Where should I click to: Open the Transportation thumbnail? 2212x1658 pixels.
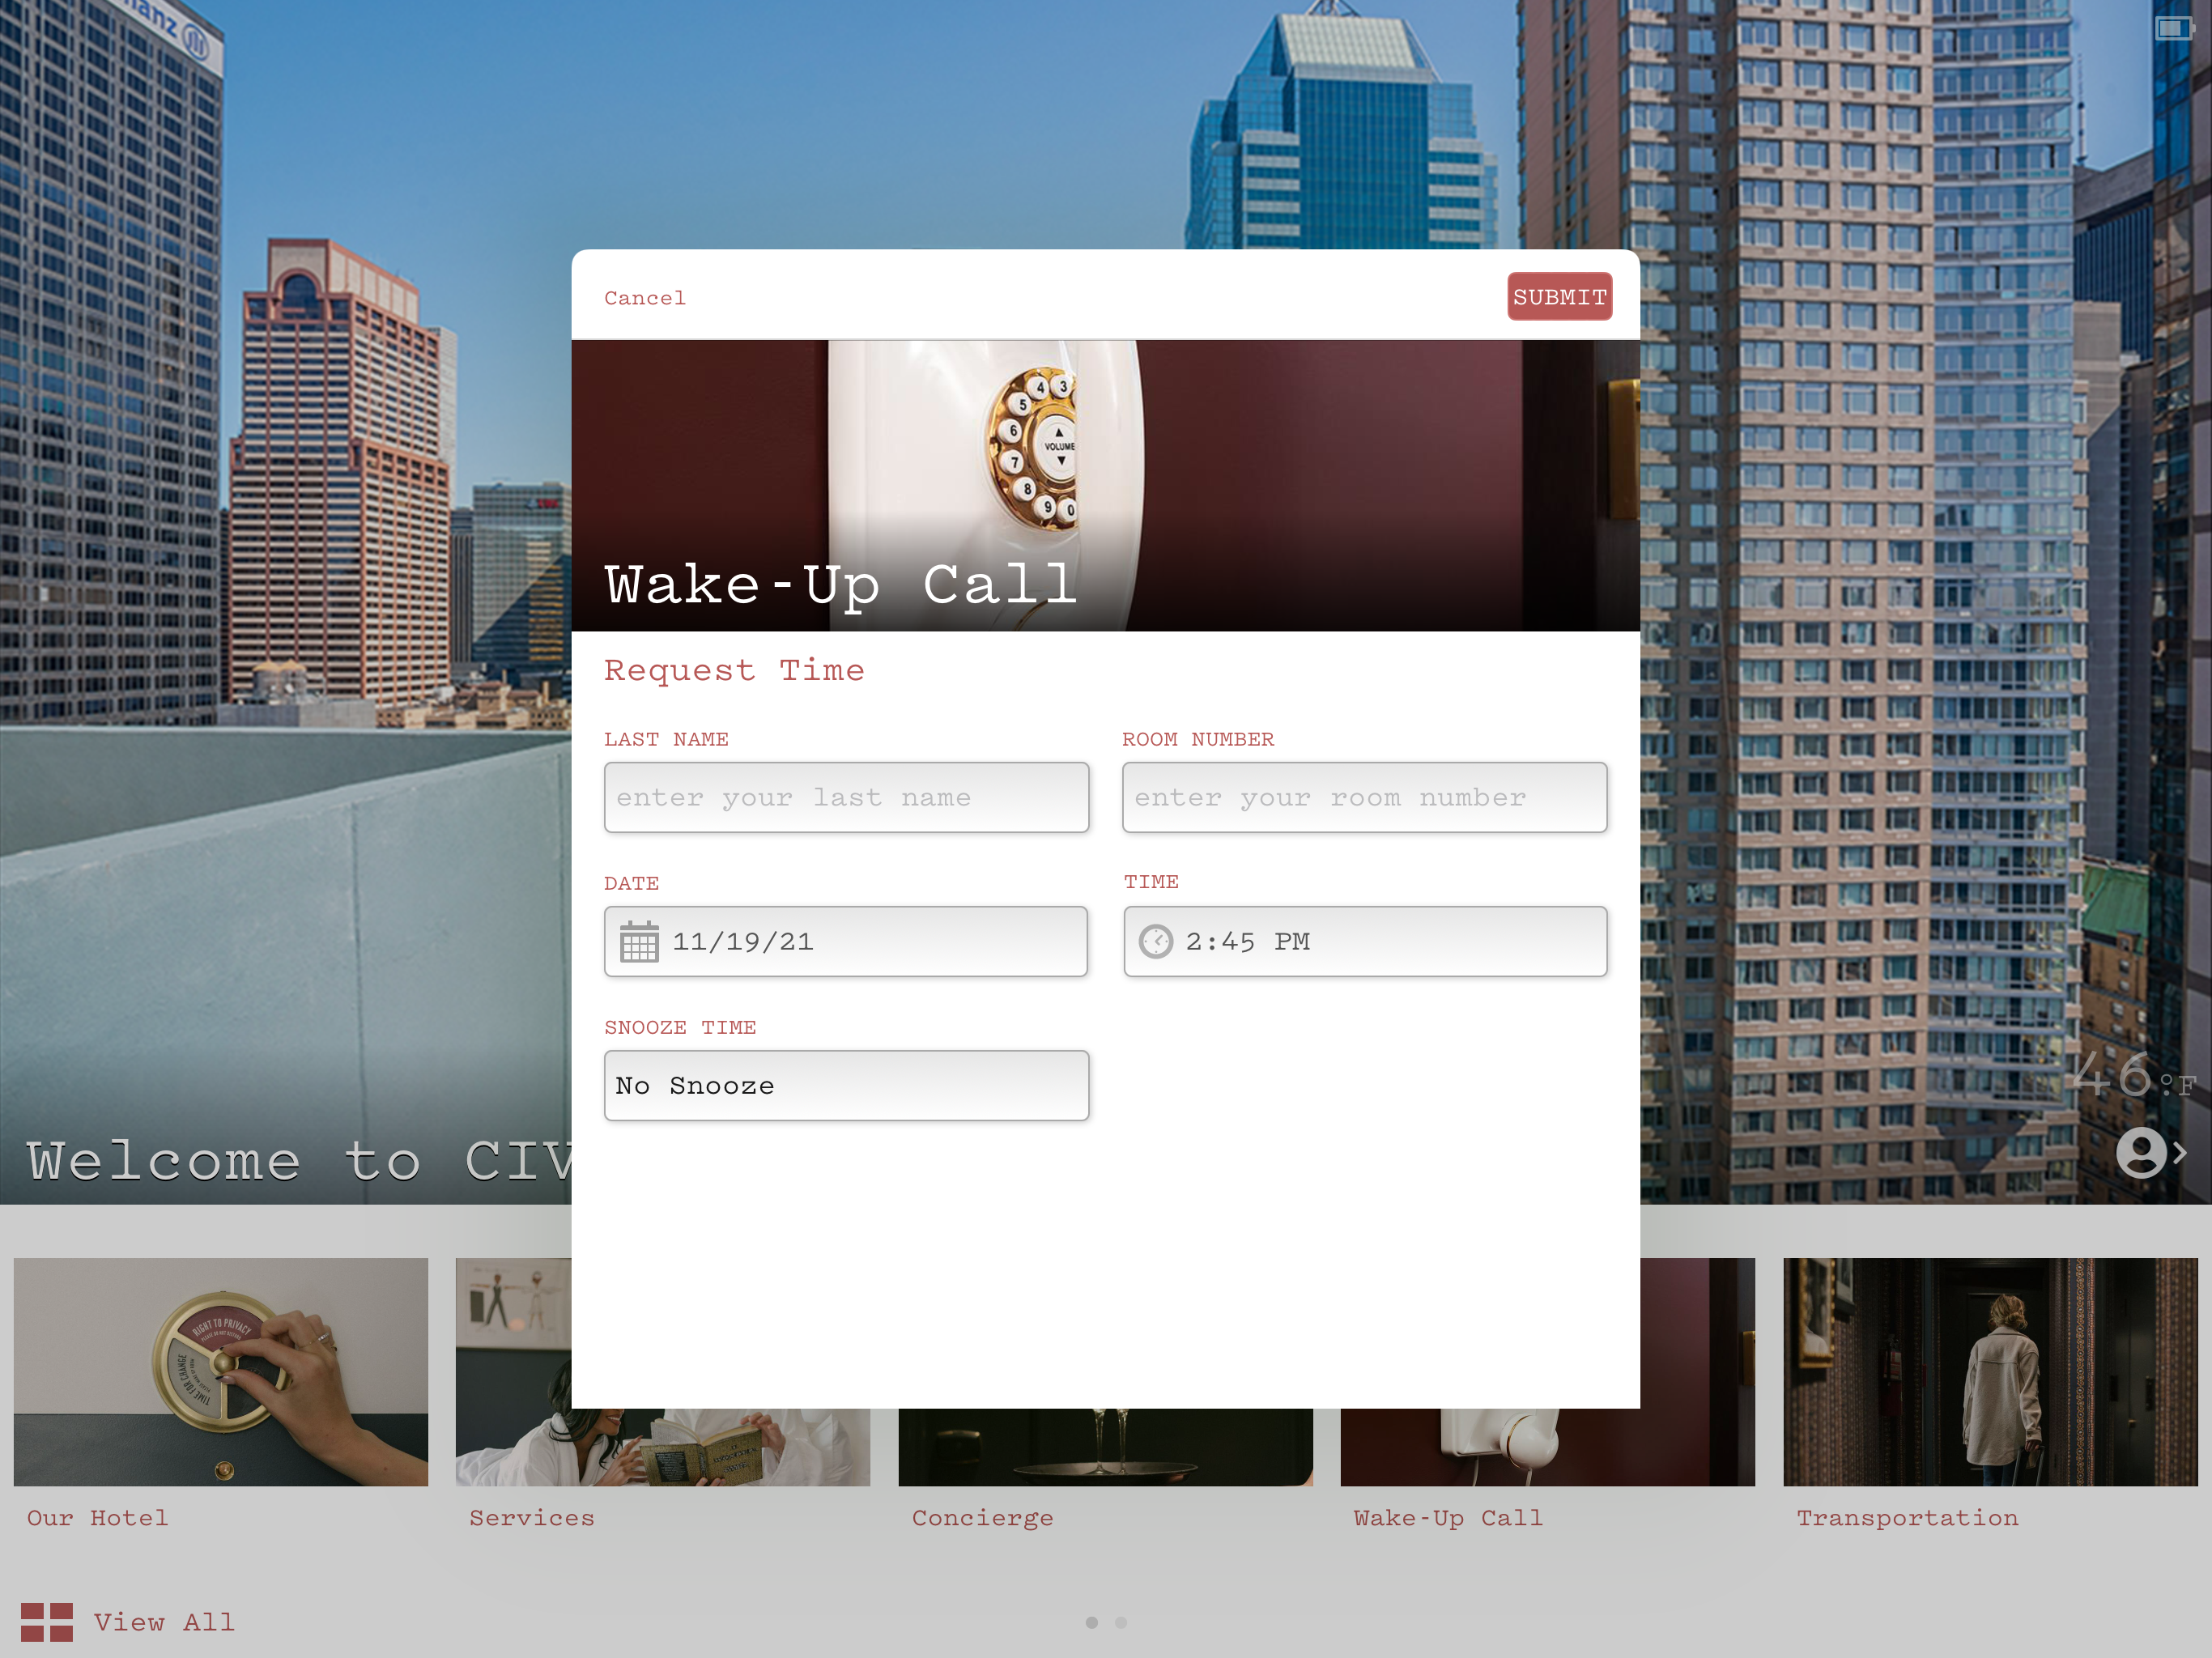[x=1989, y=1371]
